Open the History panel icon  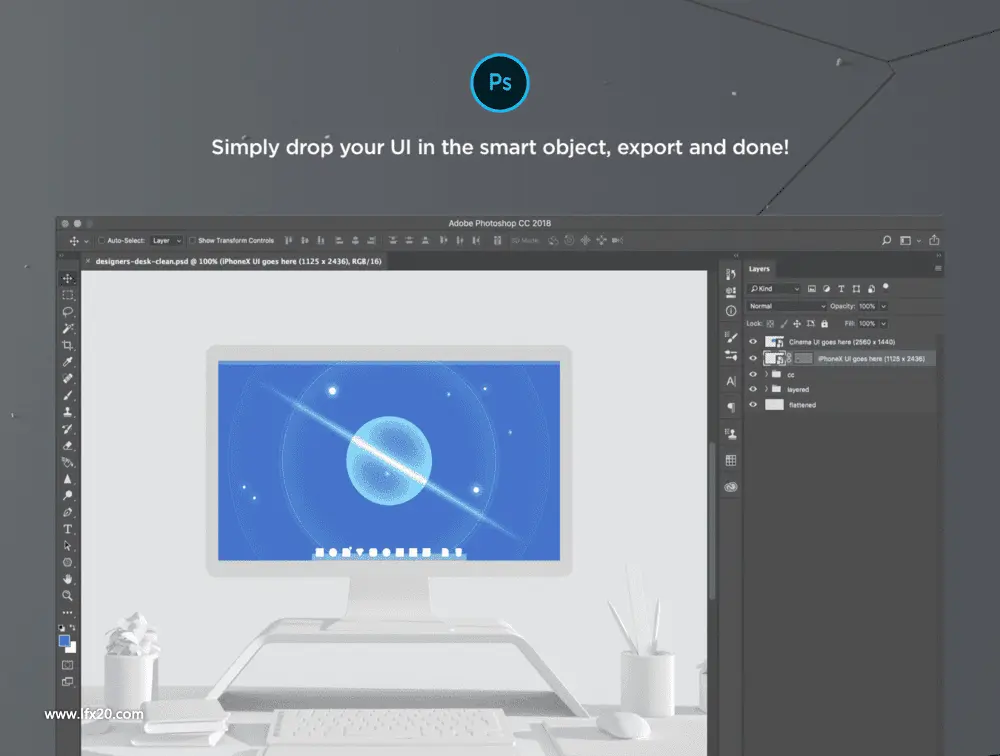731,274
